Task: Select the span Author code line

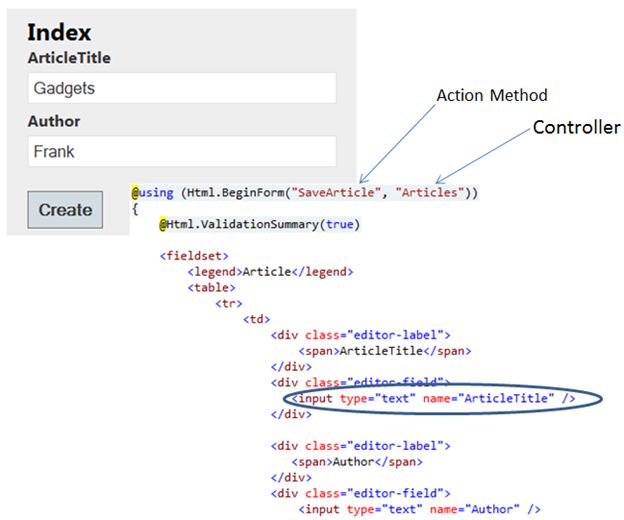Action: (x=357, y=462)
